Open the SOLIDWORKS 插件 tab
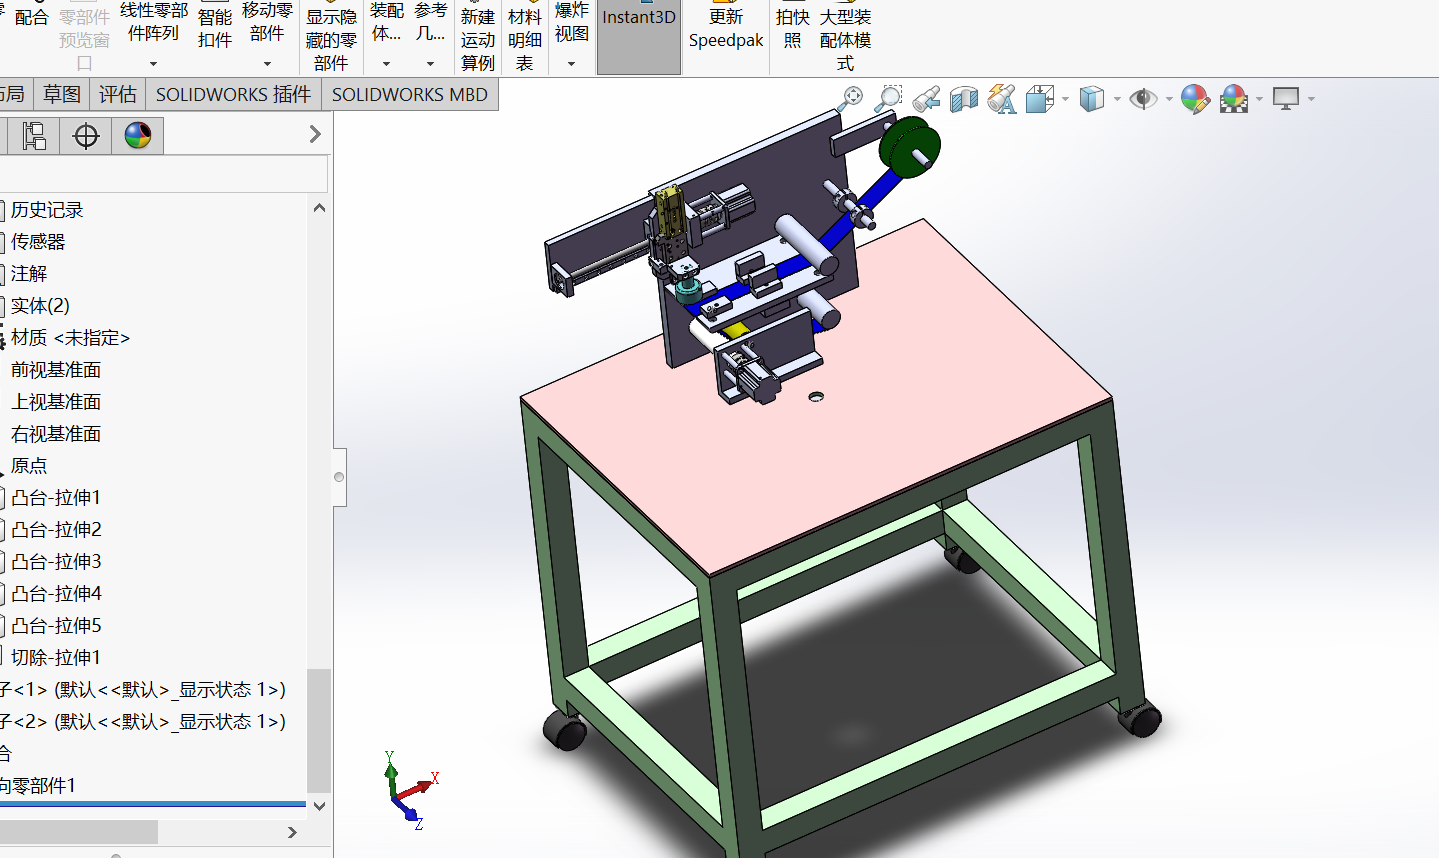The width and height of the screenshot is (1439, 858). point(233,94)
